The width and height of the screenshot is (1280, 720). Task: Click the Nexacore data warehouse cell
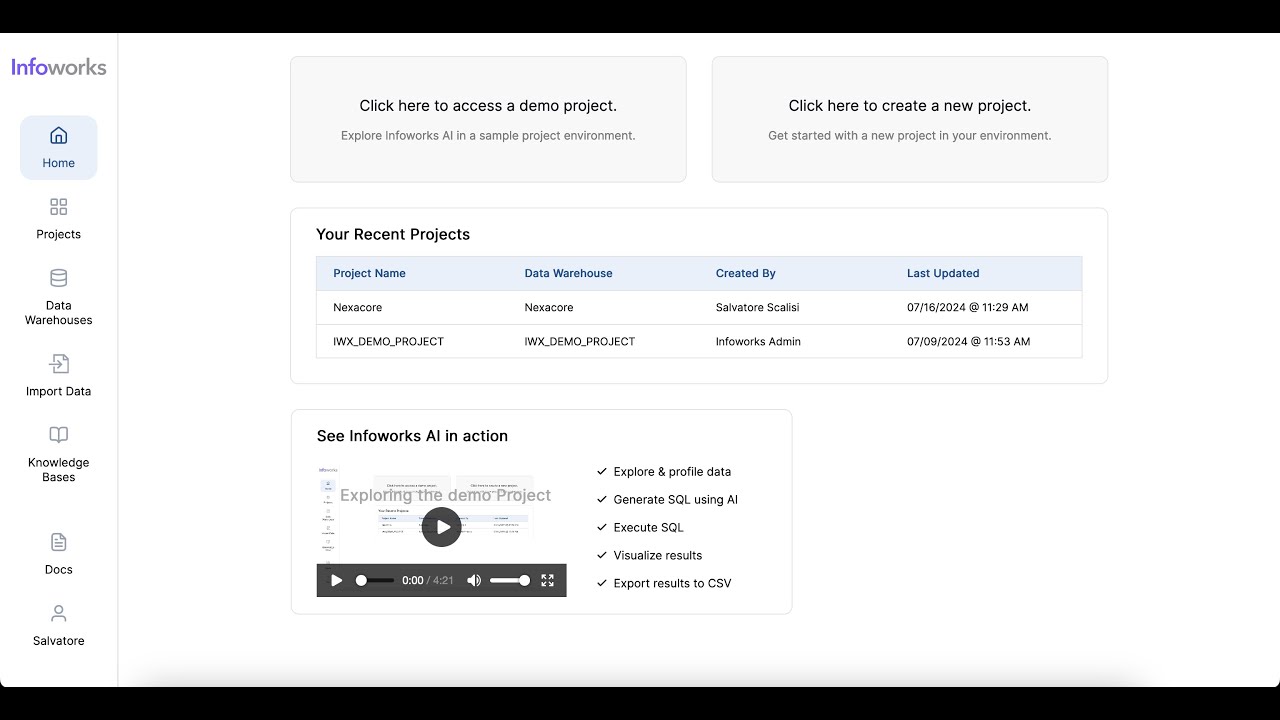[x=549, y=307]
